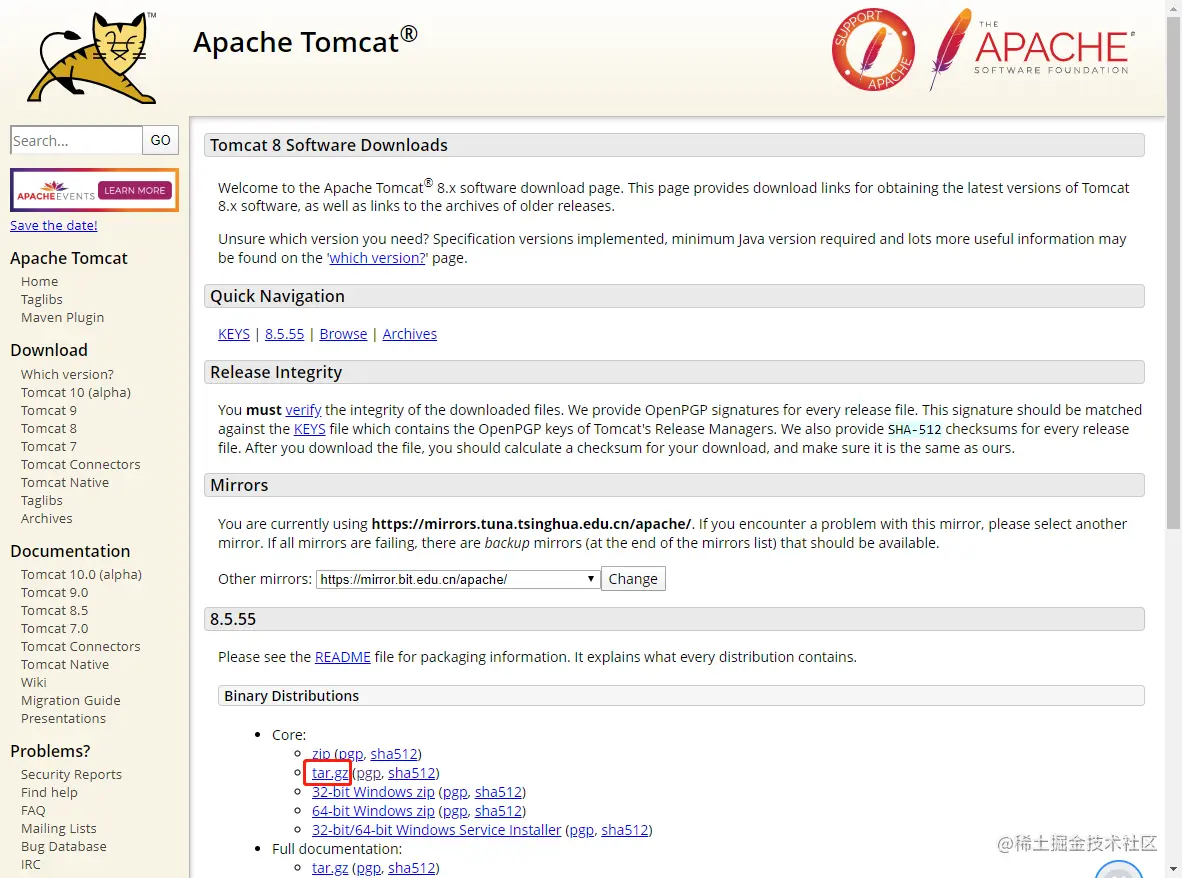Open the README link
Image resolution: width=1182 pixels, height=878 pixels.
342,657
